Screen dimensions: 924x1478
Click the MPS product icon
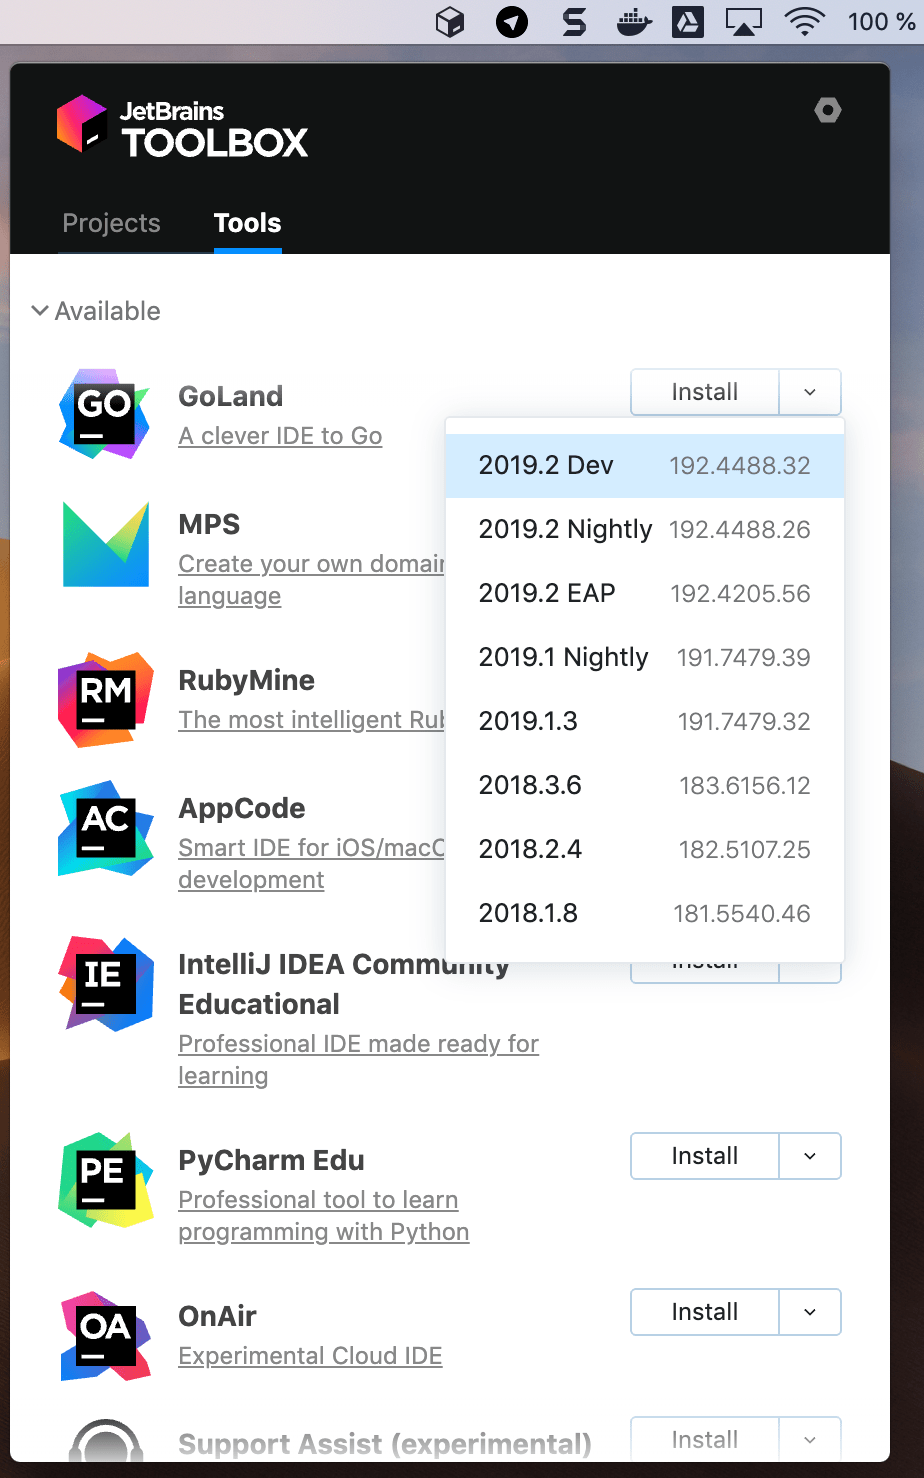point(105,544)
